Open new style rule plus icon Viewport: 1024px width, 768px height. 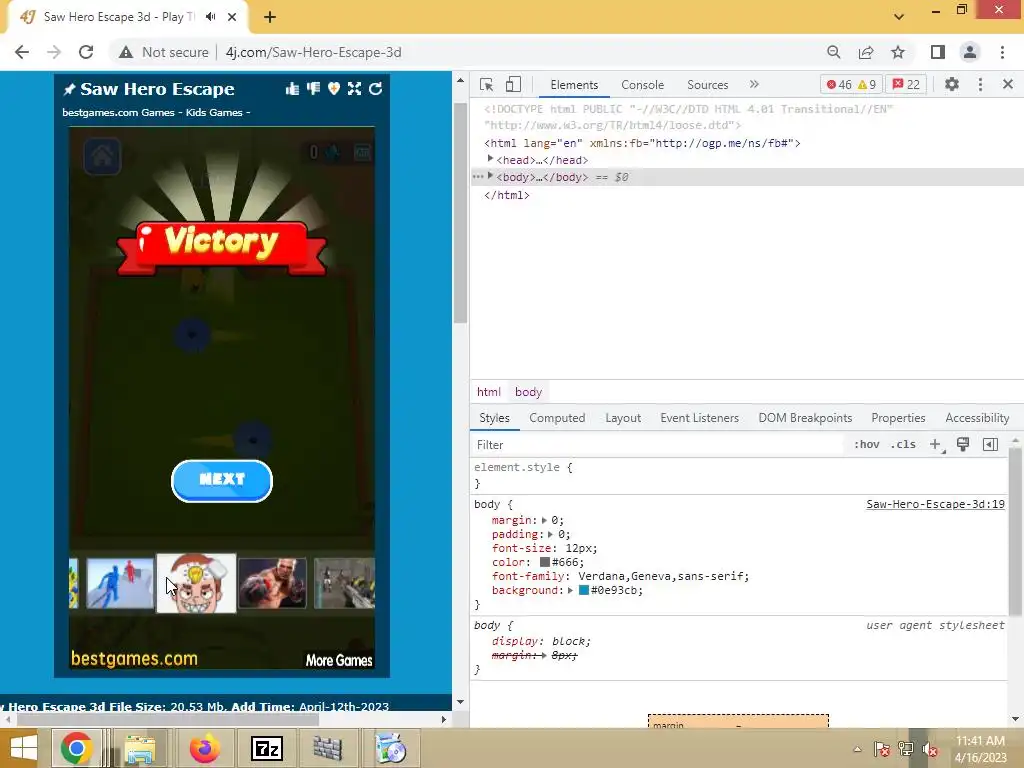(936, 445)
